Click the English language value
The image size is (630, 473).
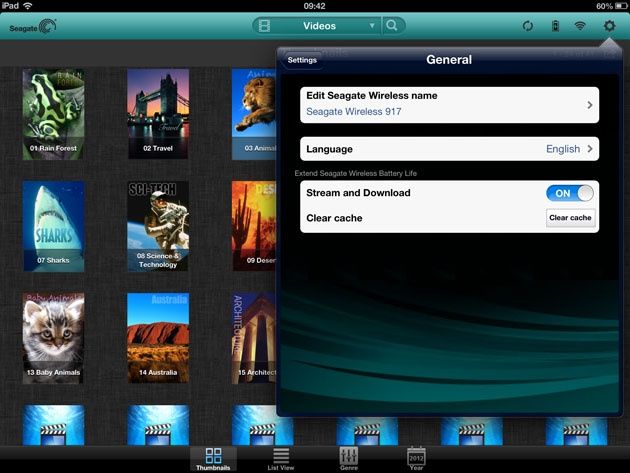click(x=562, y=149)
